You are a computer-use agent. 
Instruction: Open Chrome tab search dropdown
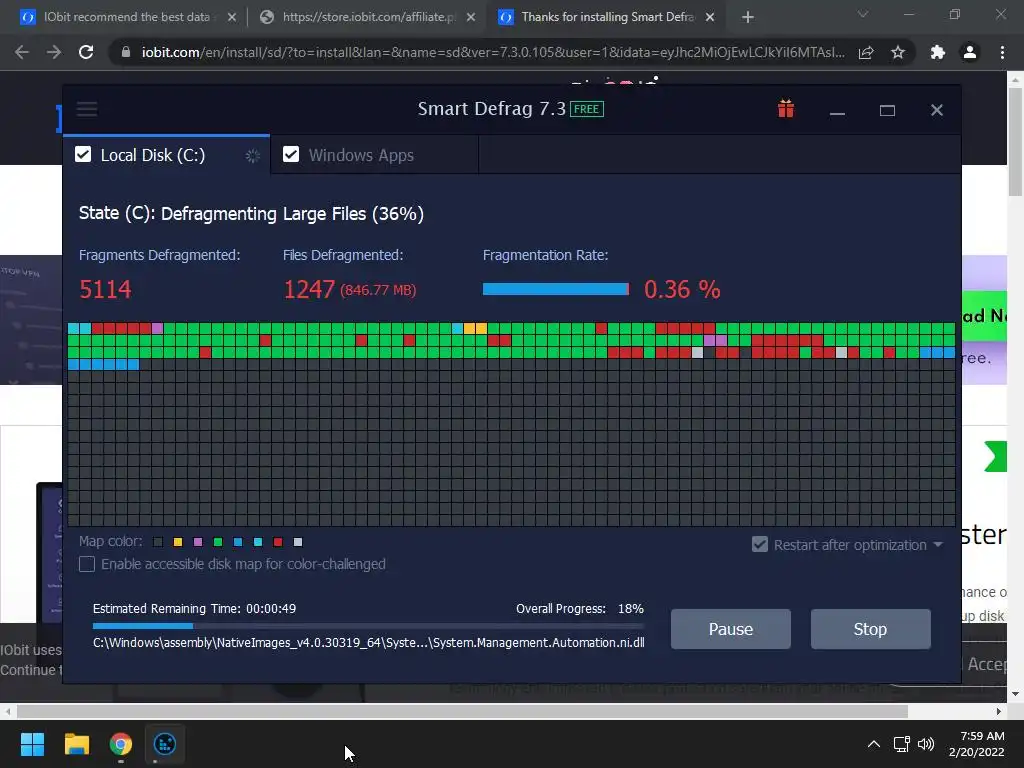tap(863, 14)
